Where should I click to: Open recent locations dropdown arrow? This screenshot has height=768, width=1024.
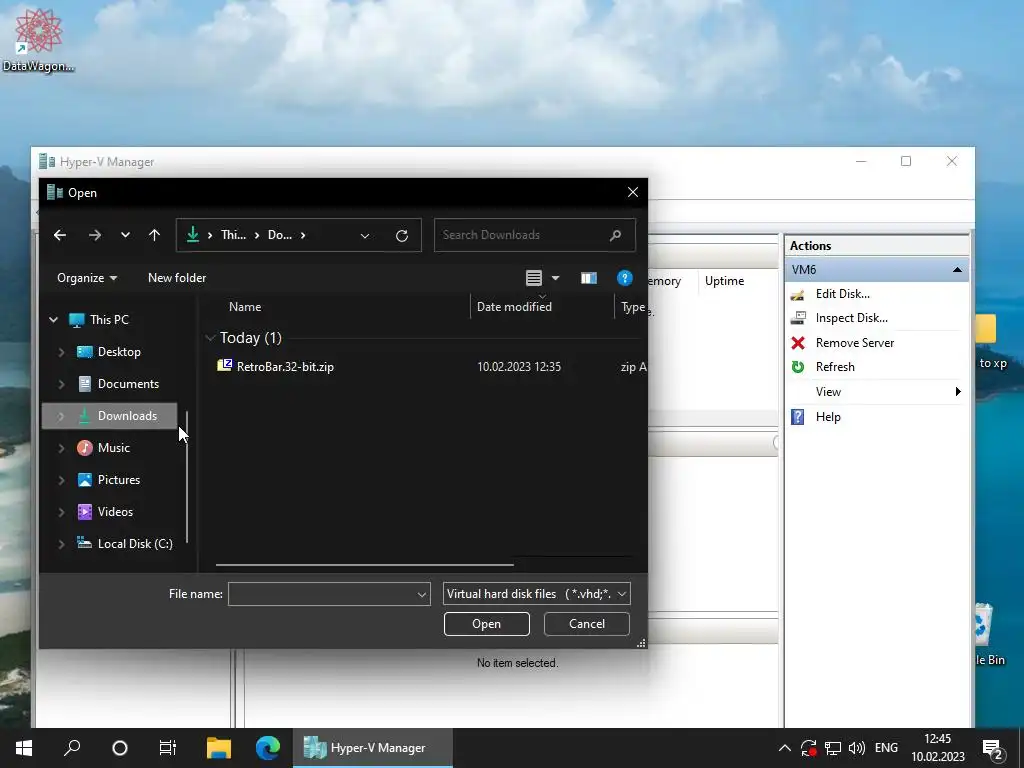[125, 235]
